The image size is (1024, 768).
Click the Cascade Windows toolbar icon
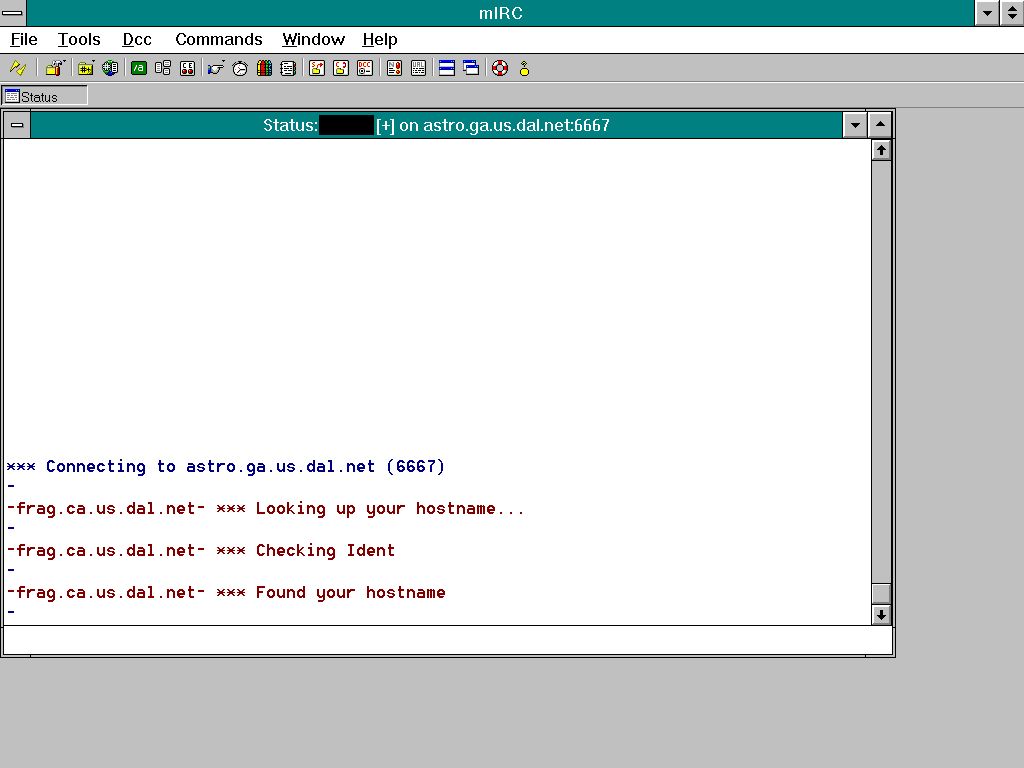(471, 68)
